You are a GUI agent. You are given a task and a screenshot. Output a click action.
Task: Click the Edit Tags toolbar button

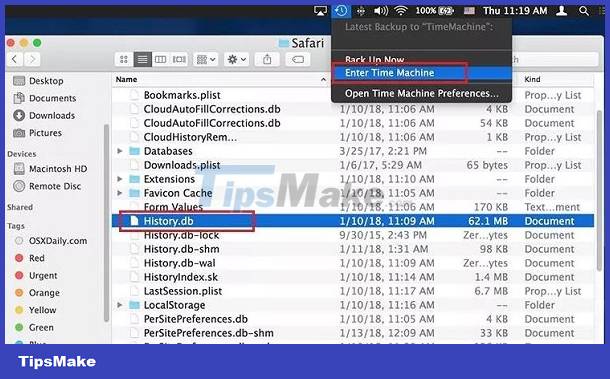(298, 60)
